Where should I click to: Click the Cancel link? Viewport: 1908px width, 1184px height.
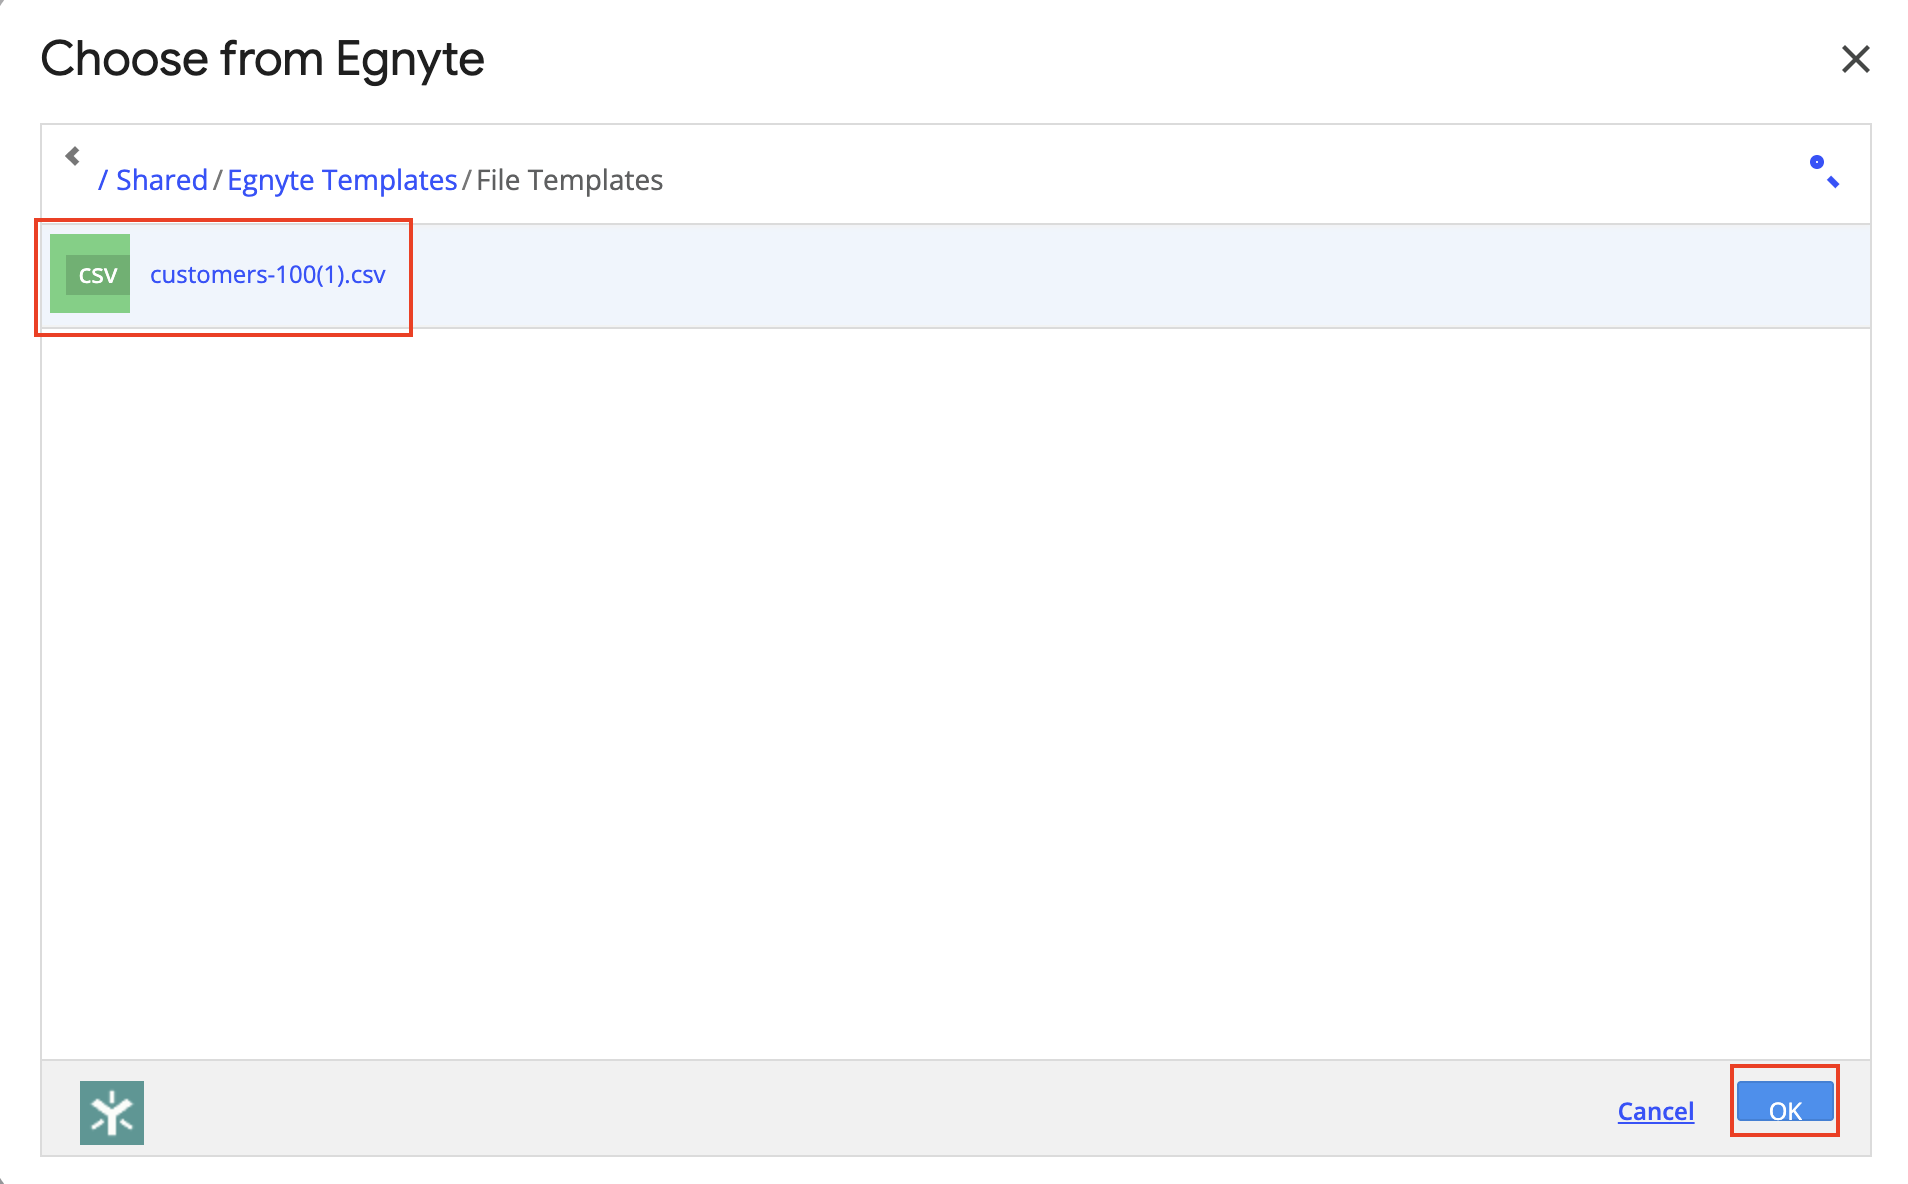point(1655,1111)
